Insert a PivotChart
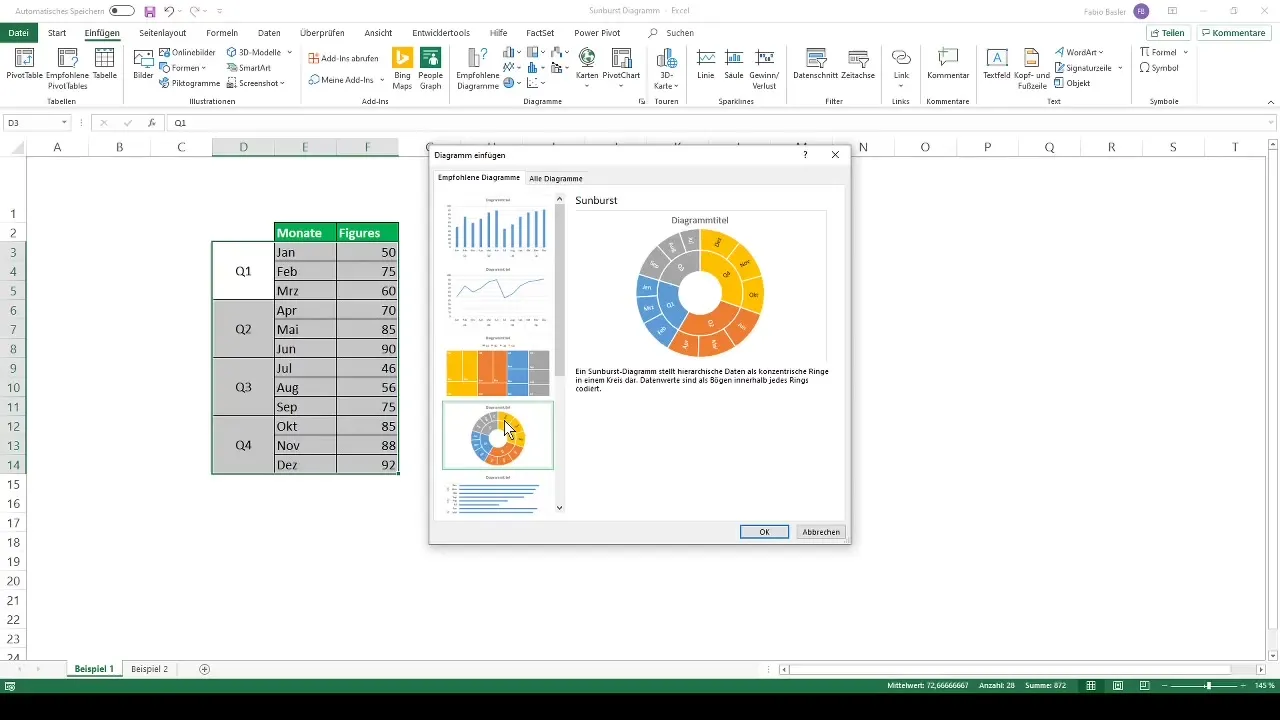 621,64
